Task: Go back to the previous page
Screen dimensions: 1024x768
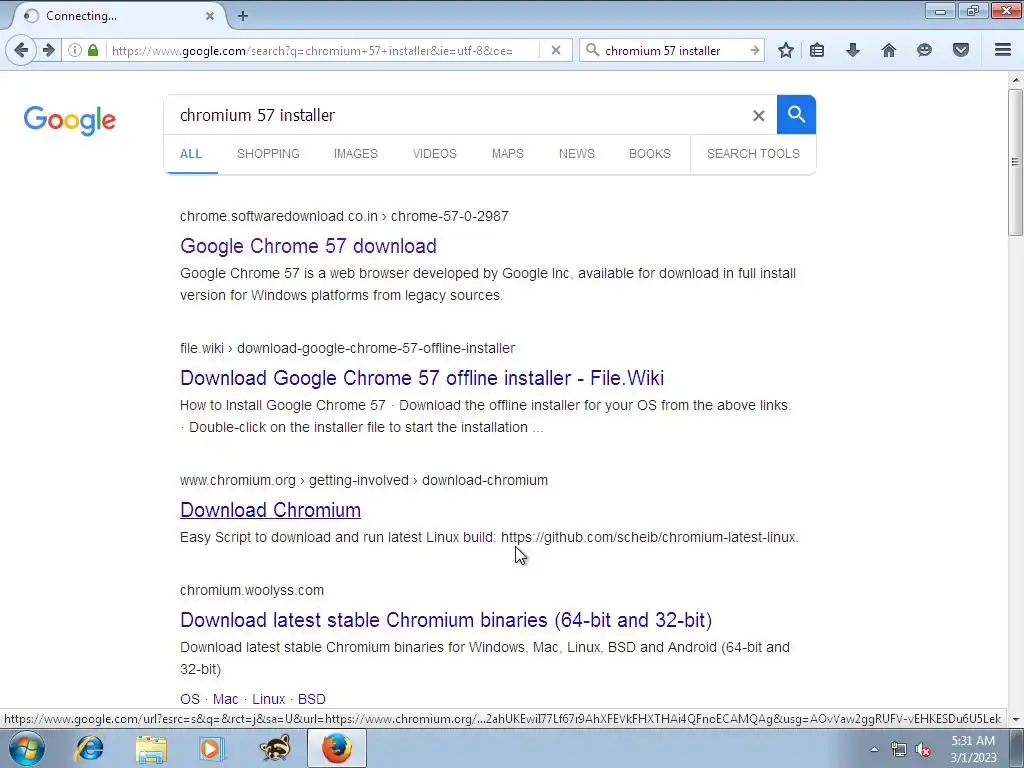Action: (x=21, y=50)
